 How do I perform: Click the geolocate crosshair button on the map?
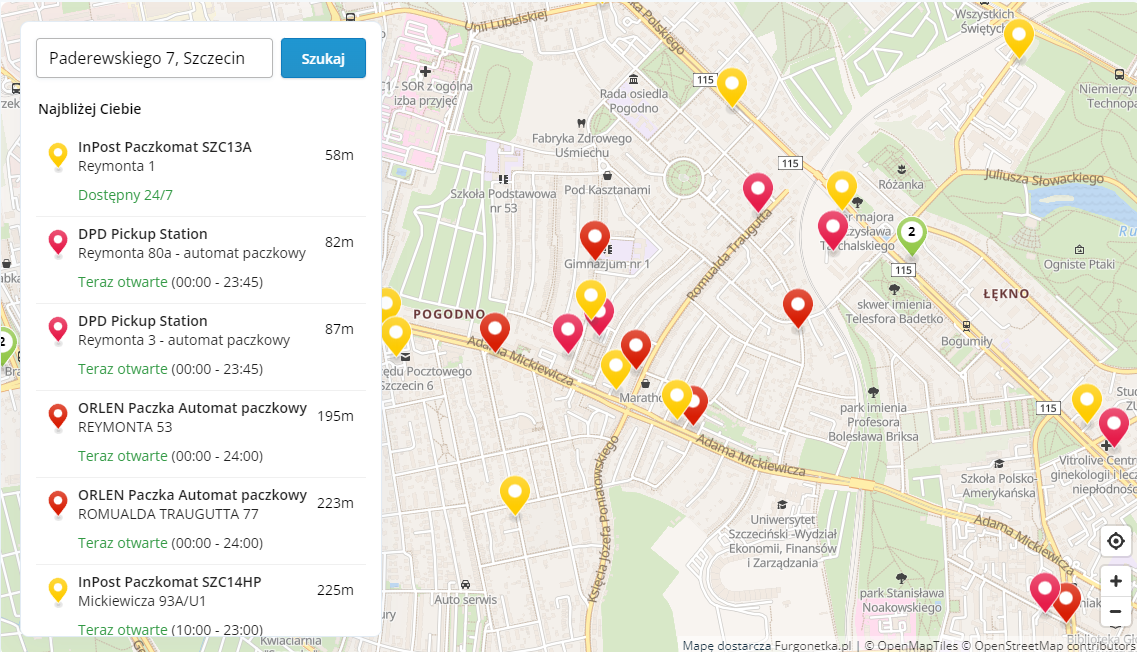pyautogui.click(x=1116, y=540)
